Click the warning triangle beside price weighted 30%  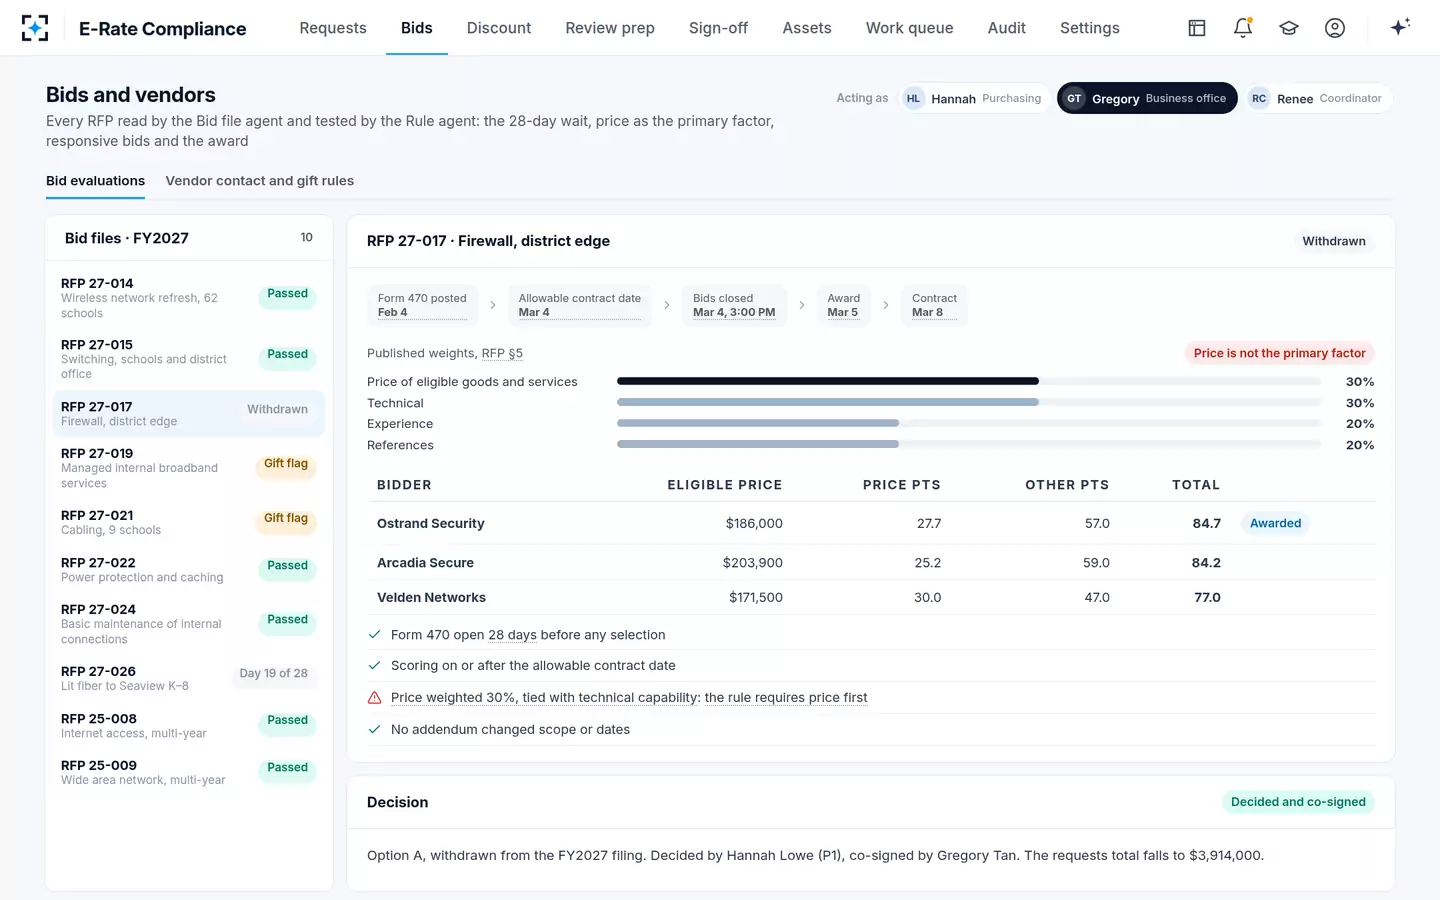coord(375,698)
